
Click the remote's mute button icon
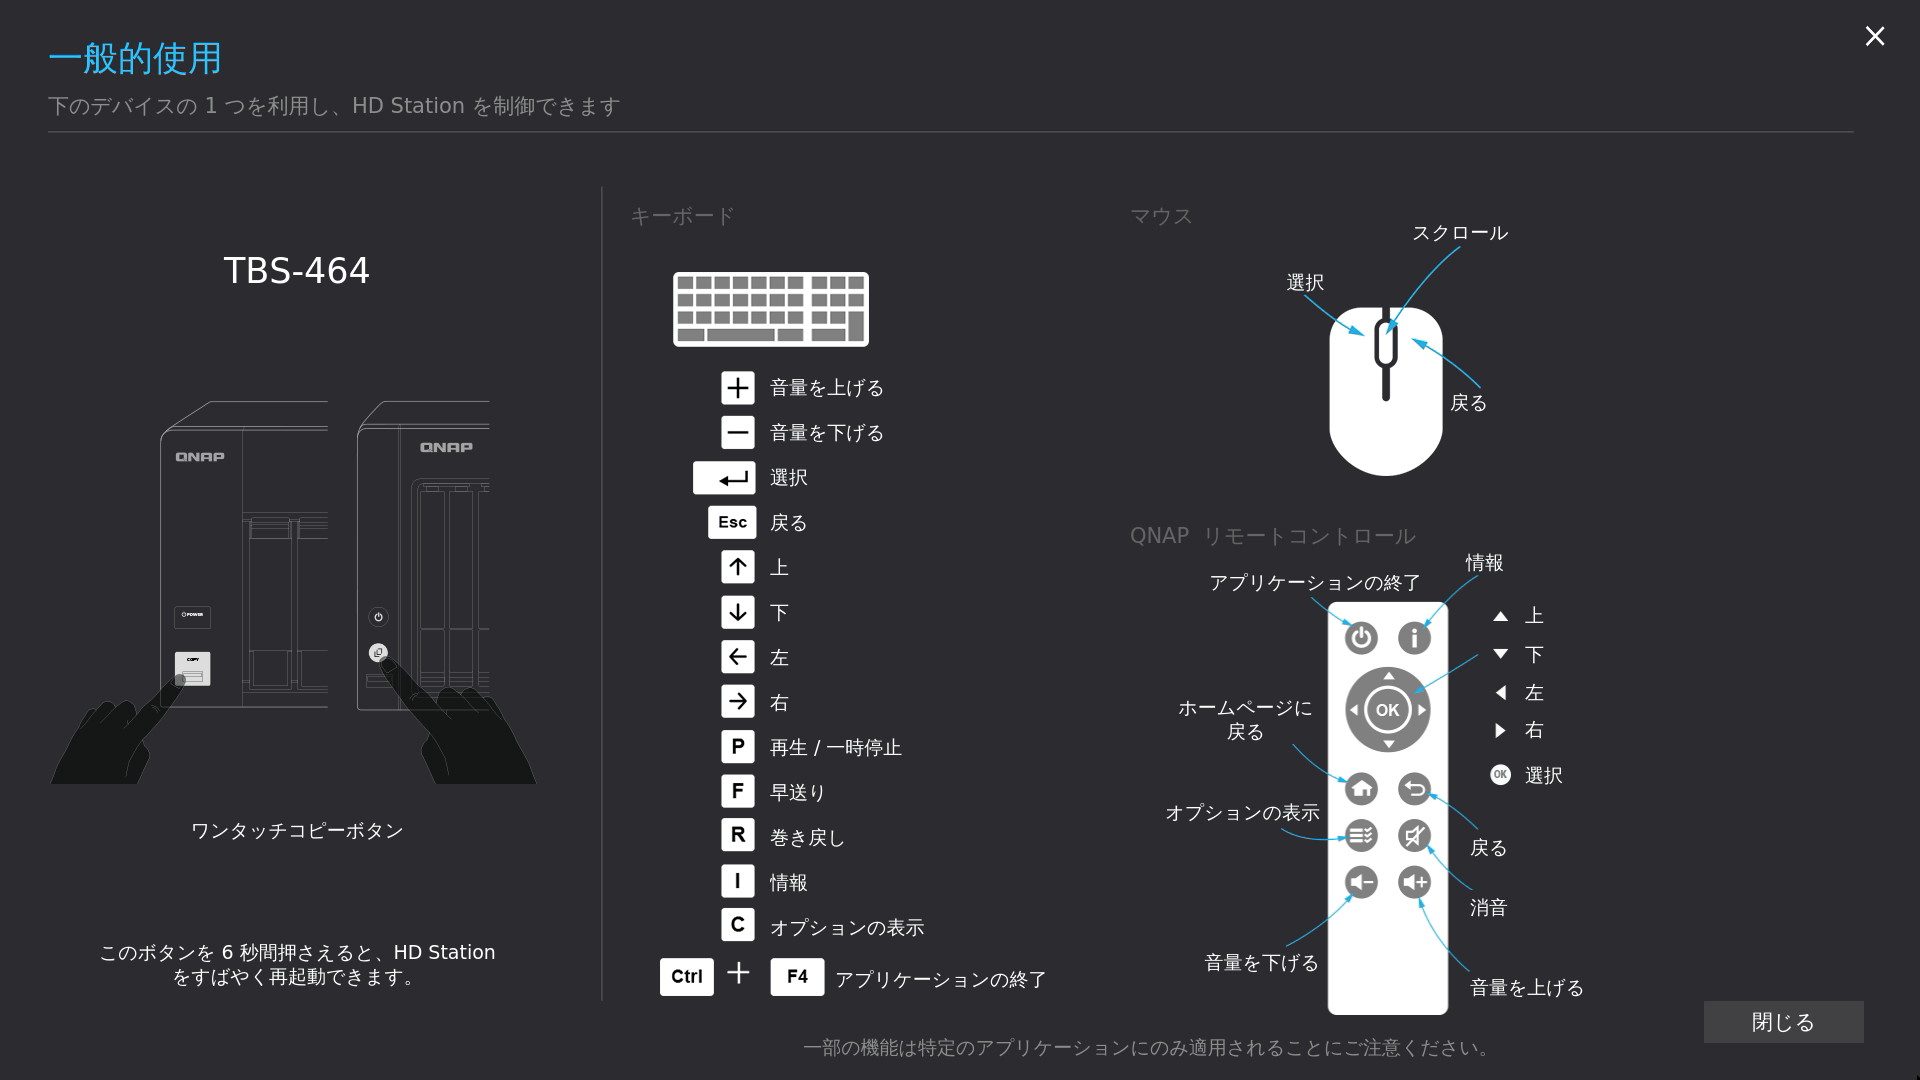point(1414,835)
